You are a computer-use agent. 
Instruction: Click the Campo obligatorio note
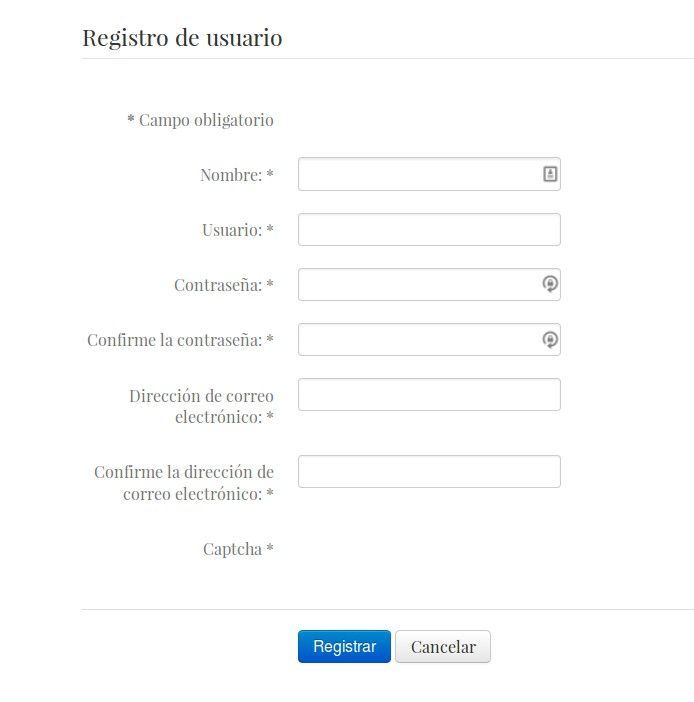(200, 120)
